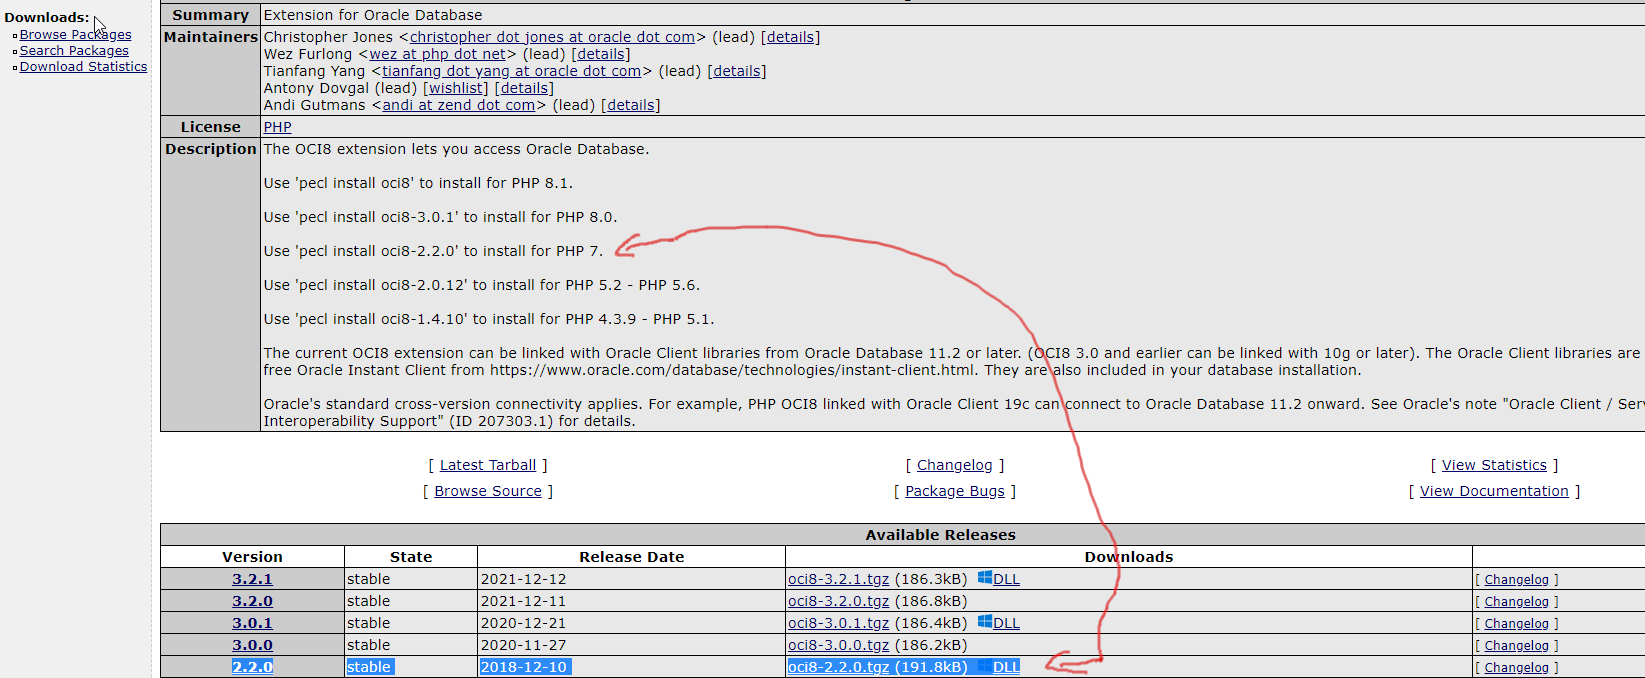Click Tianfang Yang's email link
Image resolution: width=1645 pixels, height=678 pixels.
511,71
